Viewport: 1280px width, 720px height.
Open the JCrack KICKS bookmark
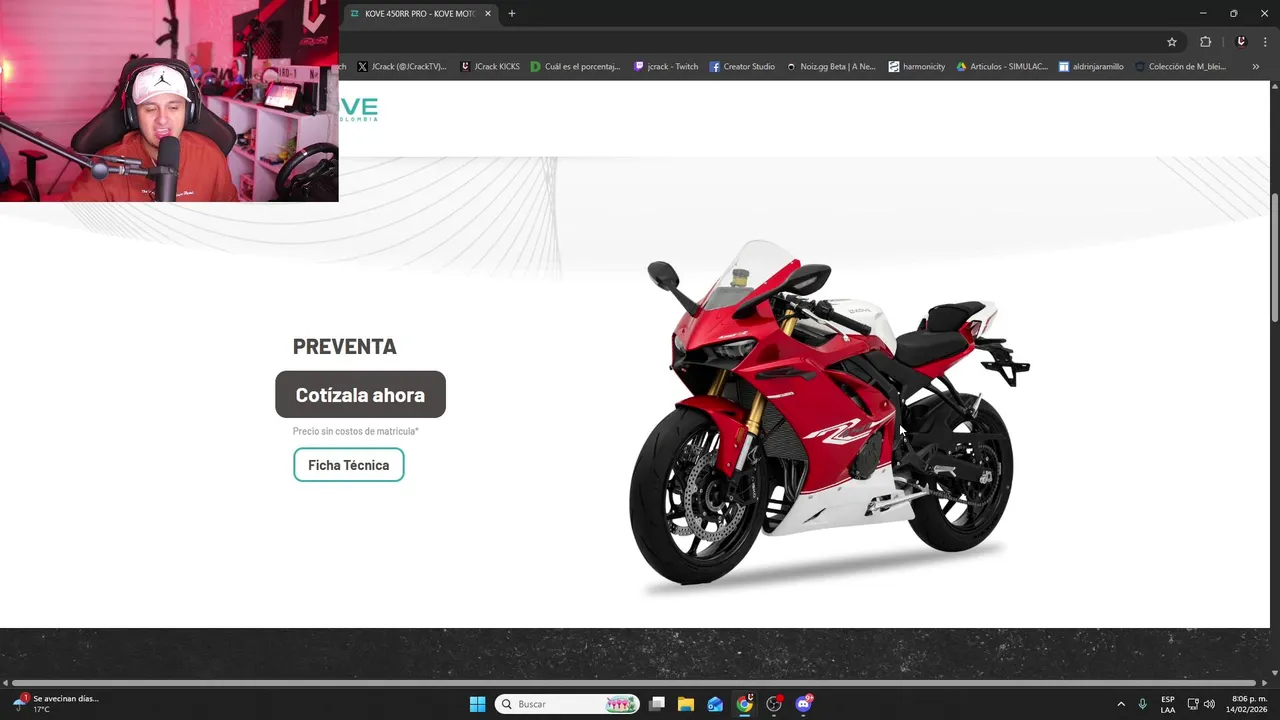(x=490, y=67)
